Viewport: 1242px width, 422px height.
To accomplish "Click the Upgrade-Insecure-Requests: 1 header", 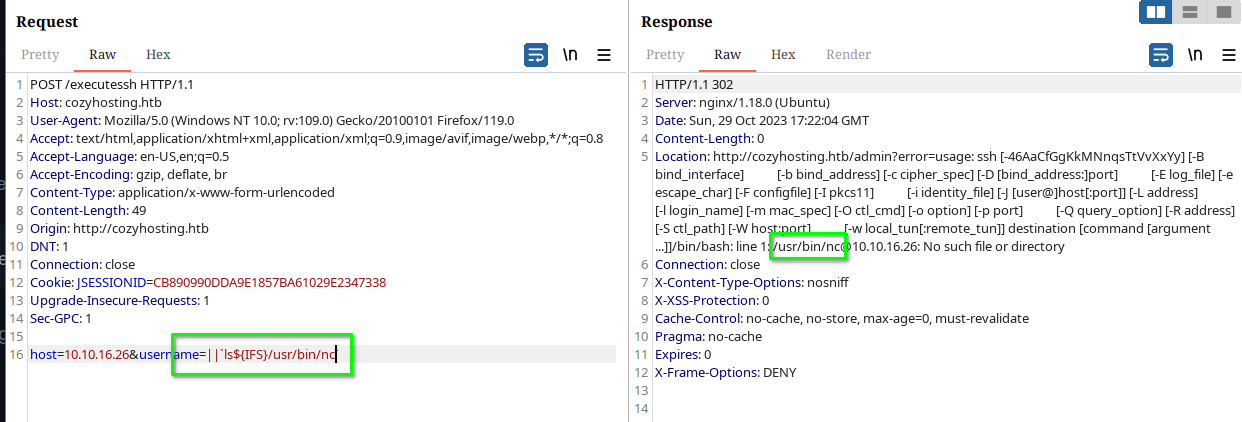I will pos(120,300).
